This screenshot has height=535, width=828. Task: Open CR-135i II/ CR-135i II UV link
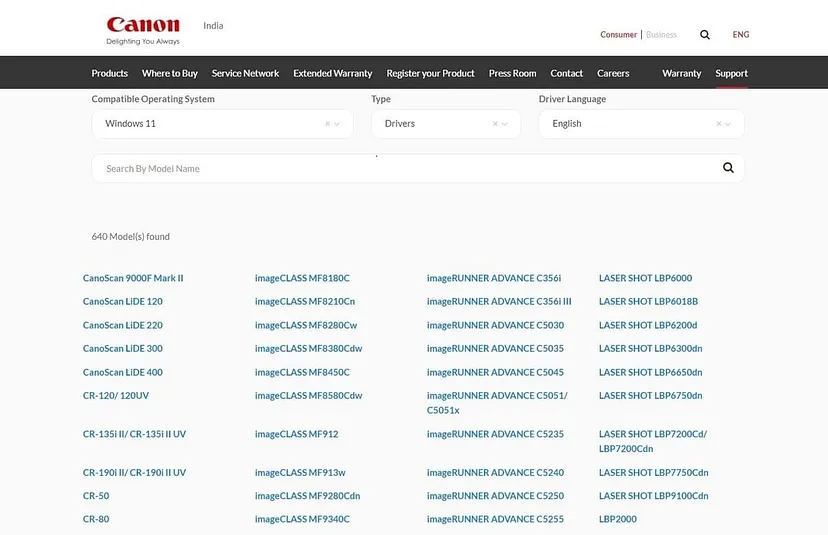tap(134, 434)
